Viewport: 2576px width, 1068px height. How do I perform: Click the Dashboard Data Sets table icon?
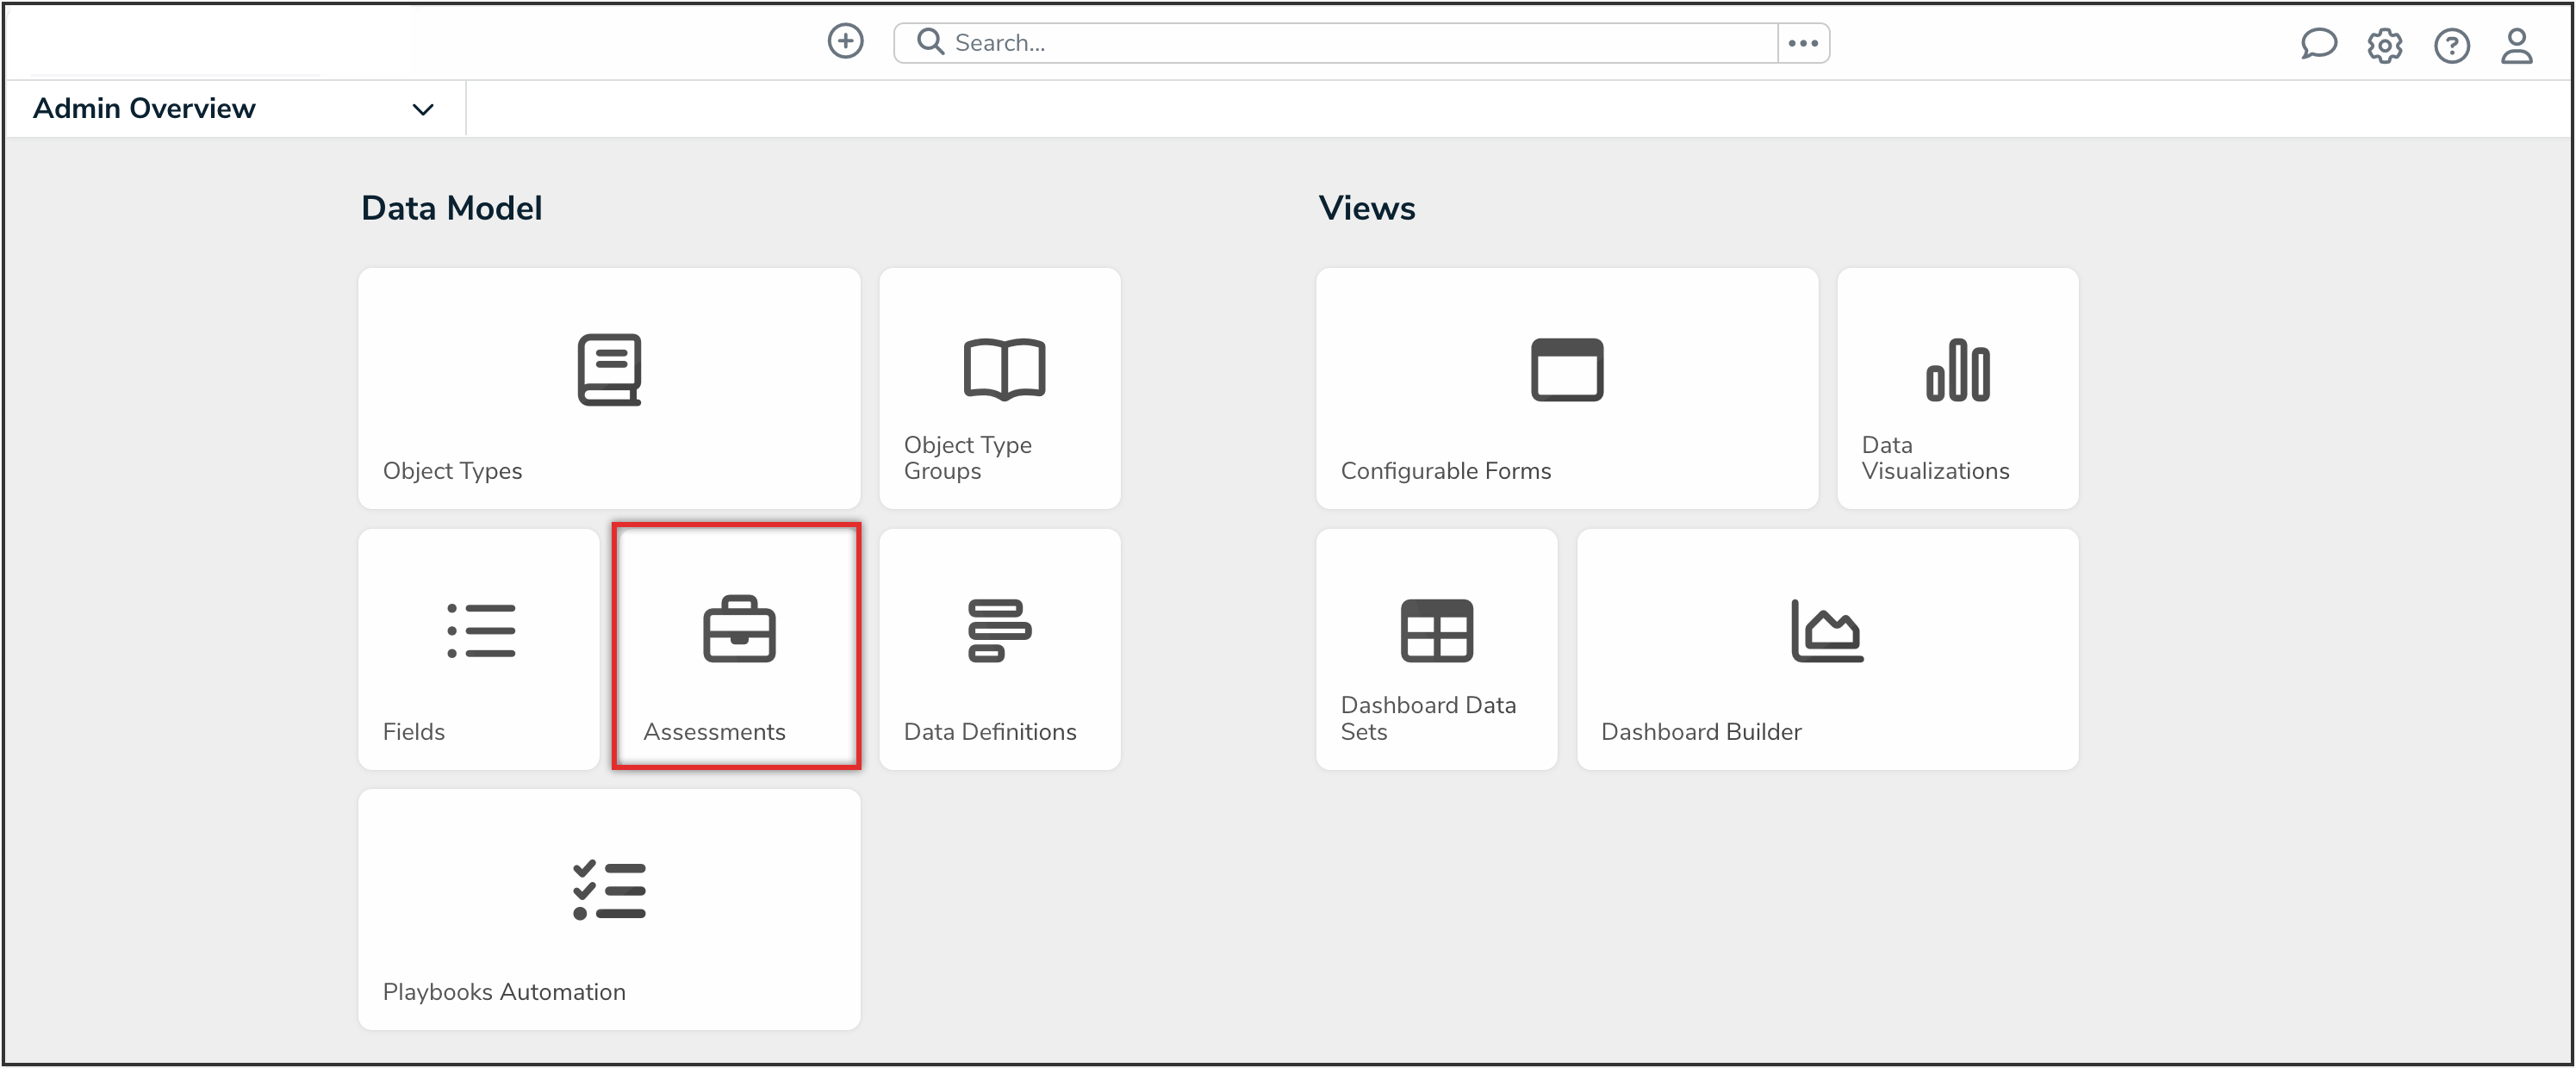tap(1436, 630)
